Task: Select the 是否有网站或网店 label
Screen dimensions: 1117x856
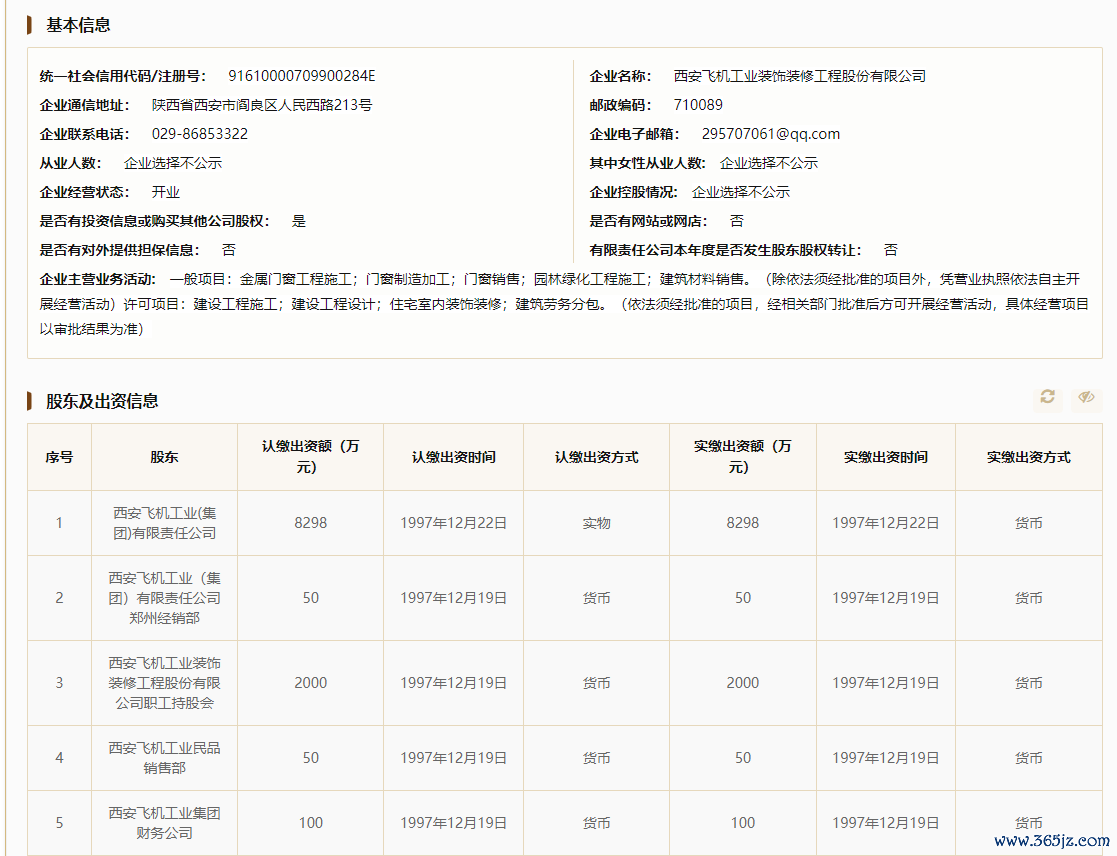Action: (x=648, y=221)
